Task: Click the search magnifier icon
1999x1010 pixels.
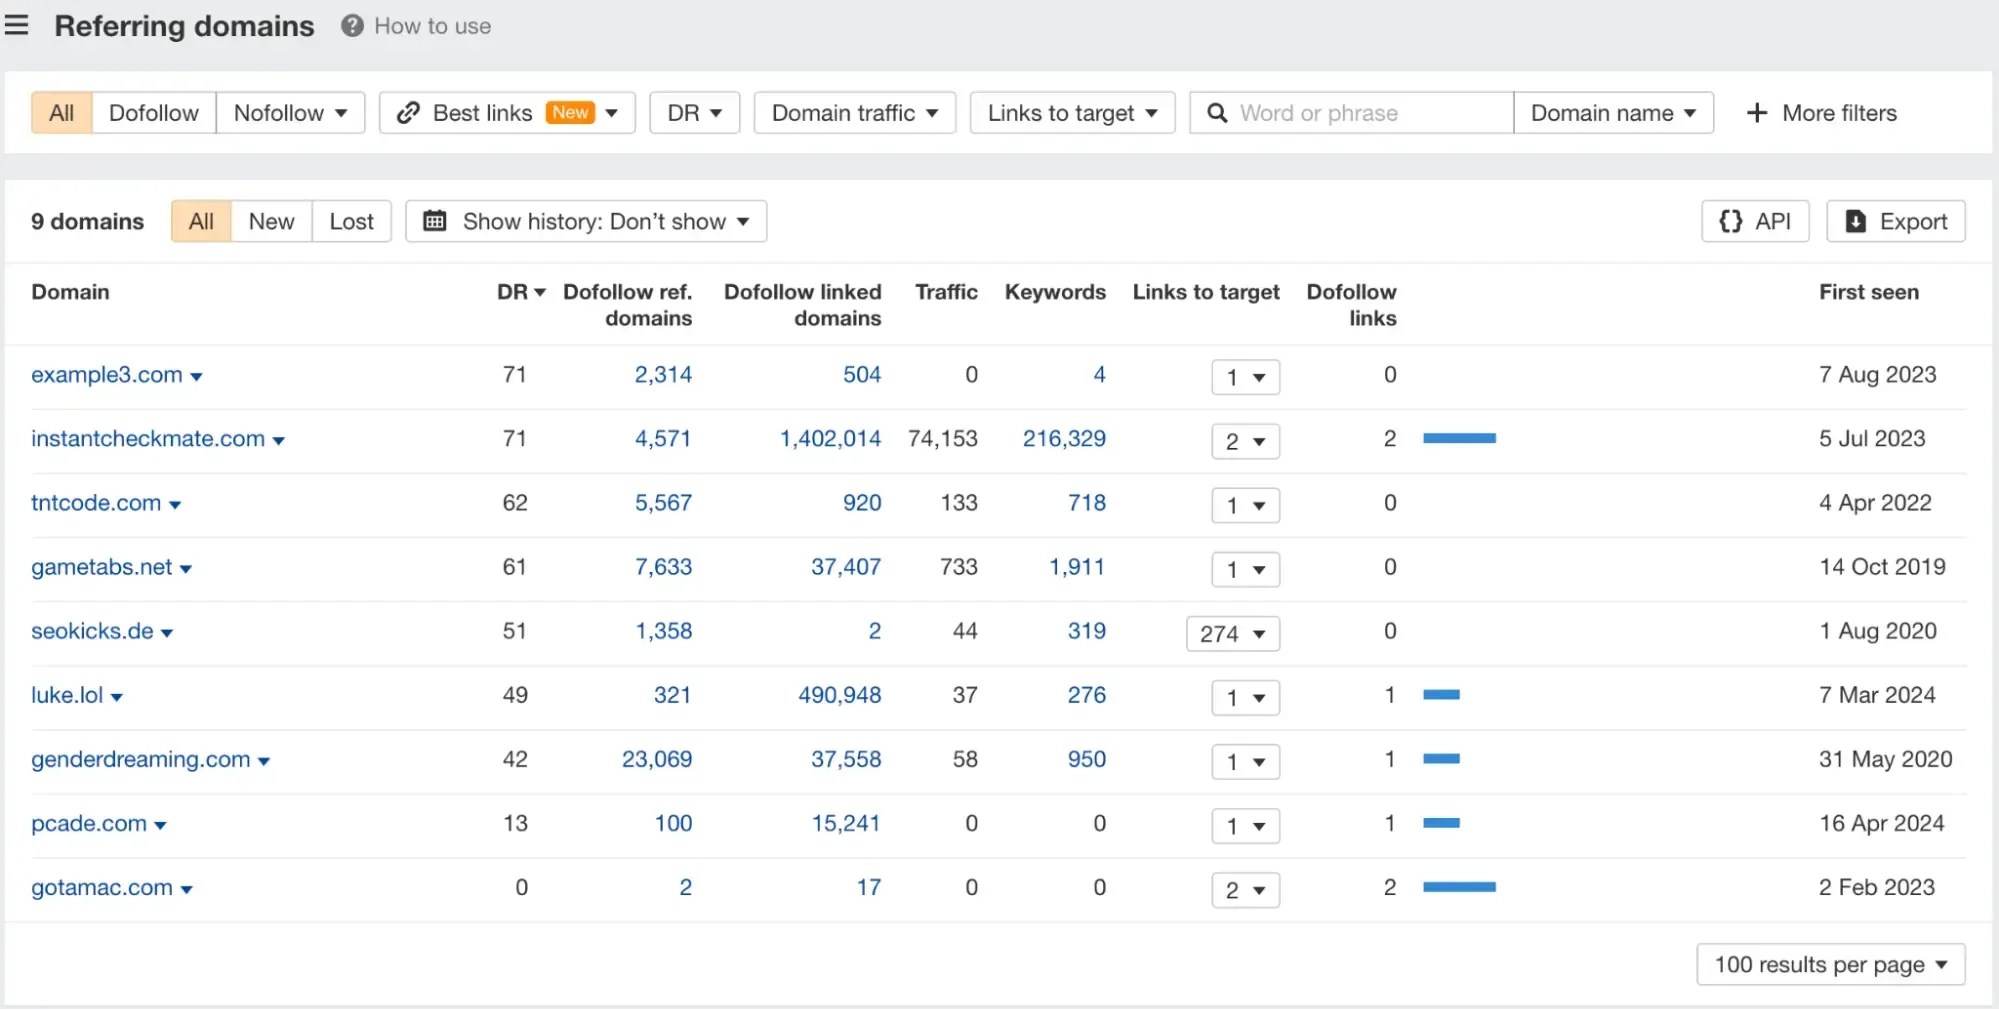Action: [1217, 113]
